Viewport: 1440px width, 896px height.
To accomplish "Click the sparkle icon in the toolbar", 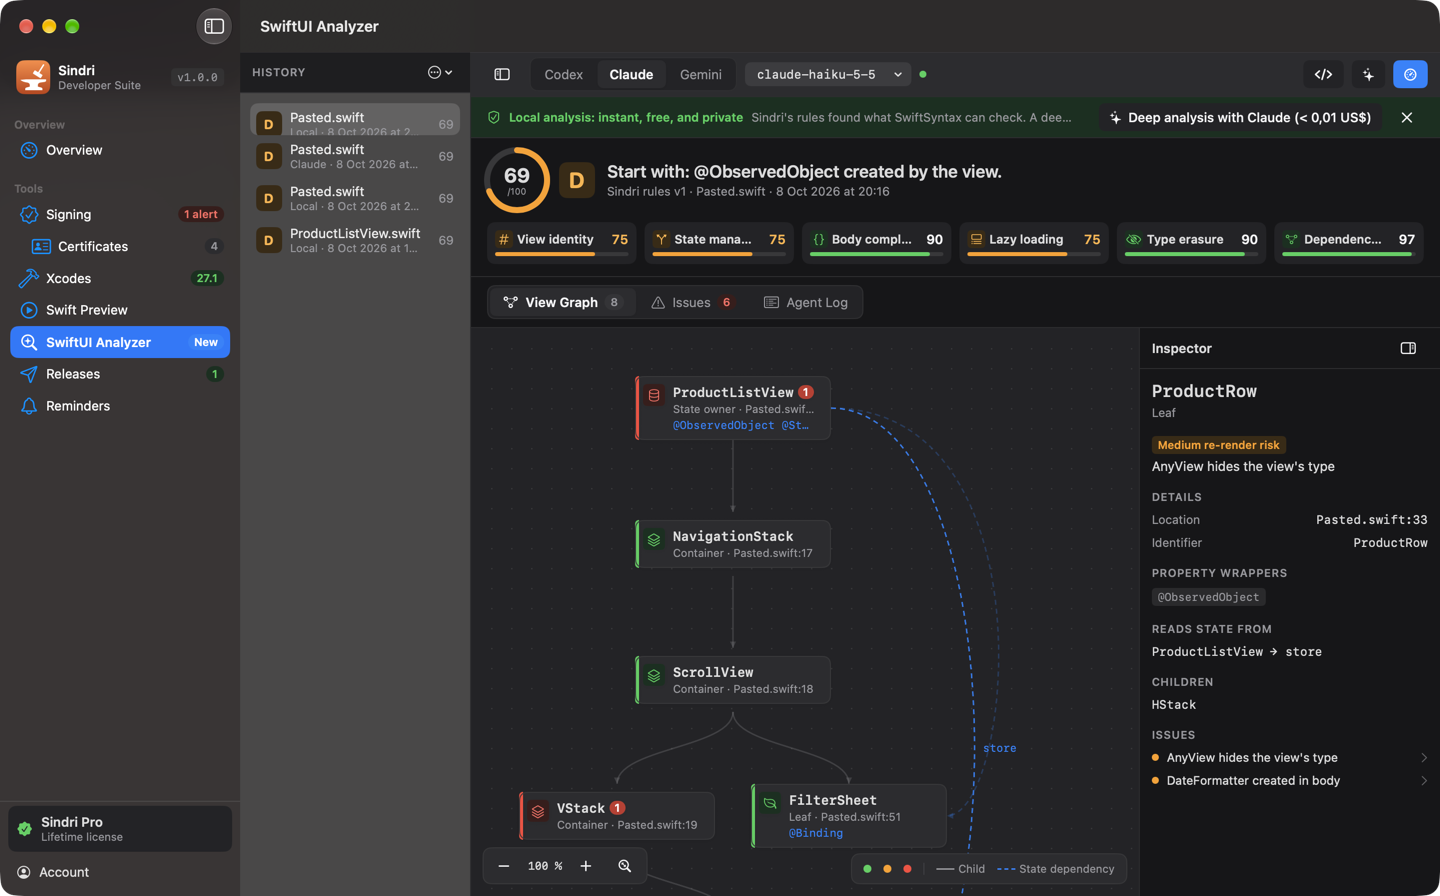I will pyautogui.click(x=1368, y=74).
